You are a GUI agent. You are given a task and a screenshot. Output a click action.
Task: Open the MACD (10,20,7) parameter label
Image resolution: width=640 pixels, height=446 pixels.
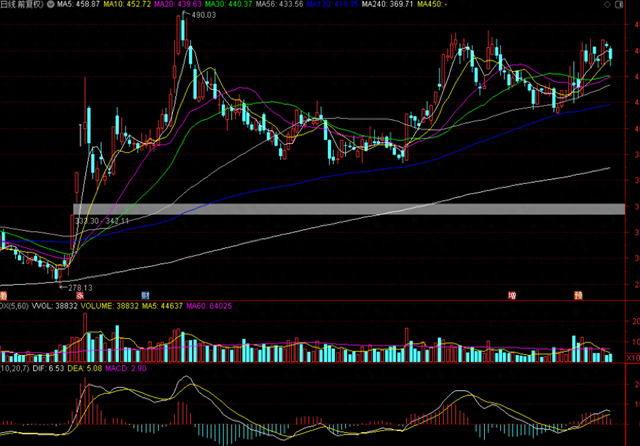click(15, 368)
